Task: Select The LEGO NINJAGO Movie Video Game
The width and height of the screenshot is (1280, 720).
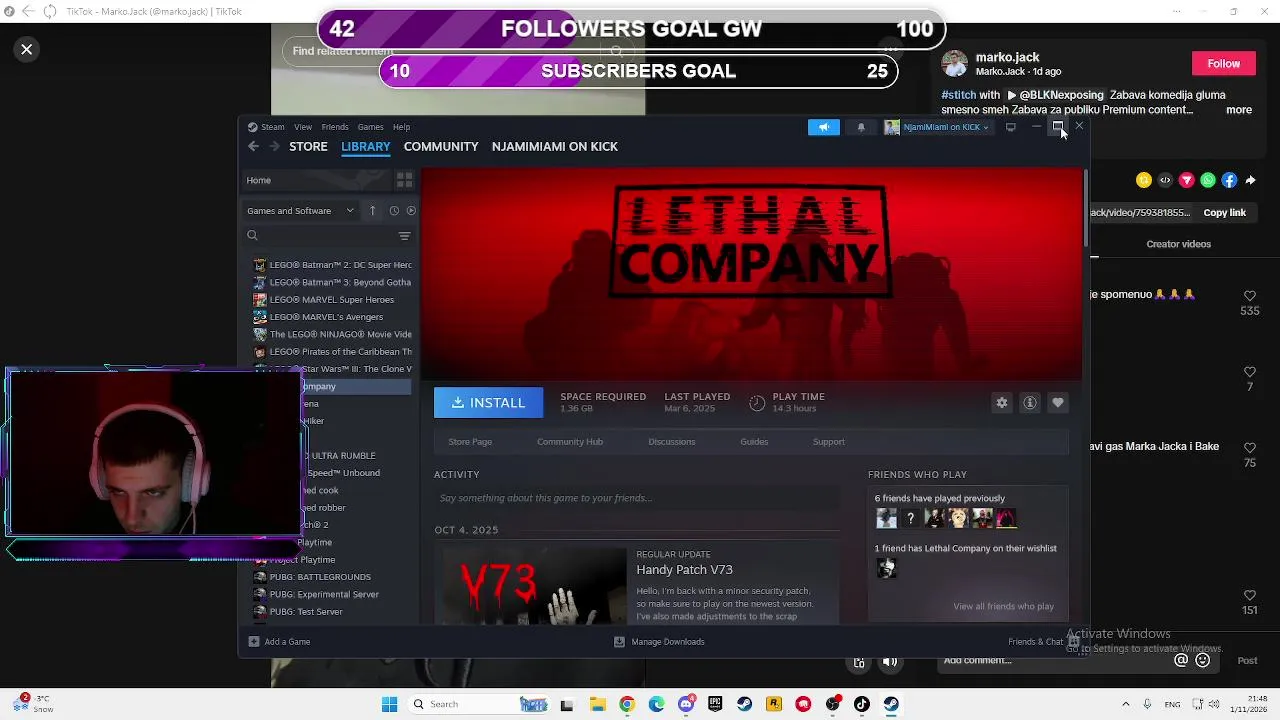Action: [332, 334]
